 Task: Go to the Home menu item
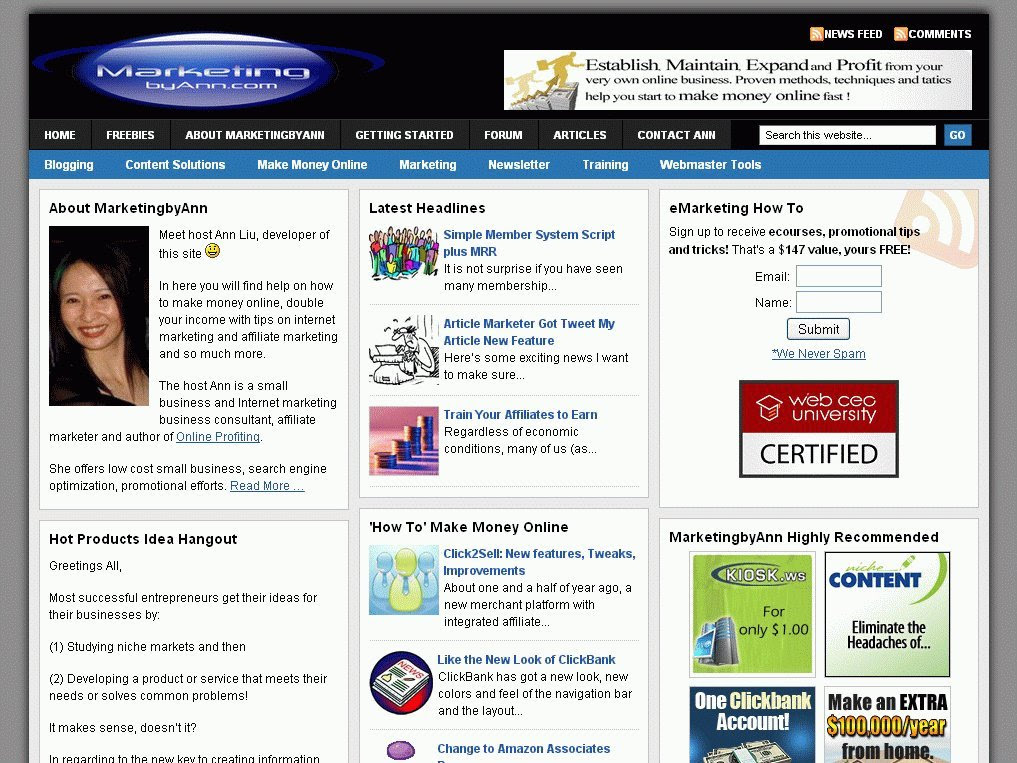click(60, 135)
